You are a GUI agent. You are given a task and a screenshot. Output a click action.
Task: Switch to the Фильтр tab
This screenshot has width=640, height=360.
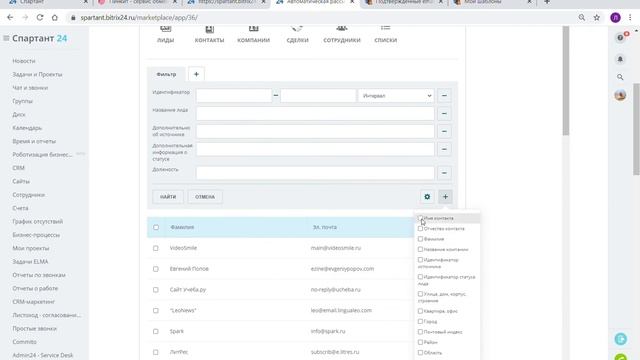pos(166,74)
